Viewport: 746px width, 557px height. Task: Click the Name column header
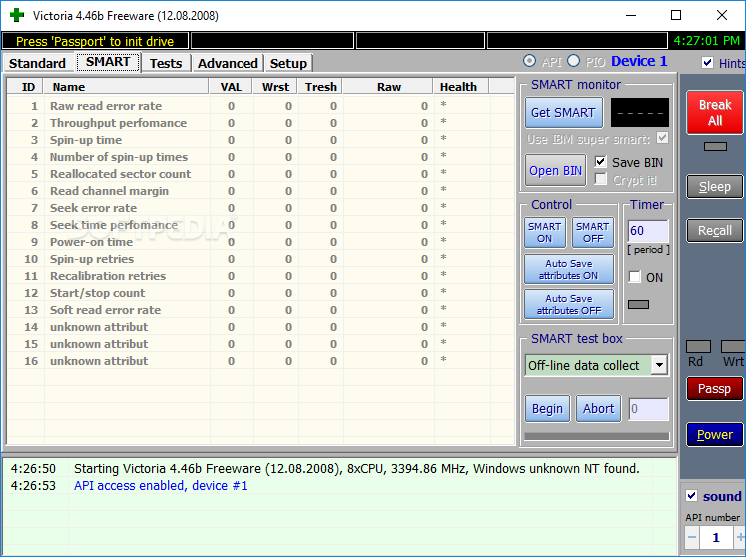coord(126,87)
